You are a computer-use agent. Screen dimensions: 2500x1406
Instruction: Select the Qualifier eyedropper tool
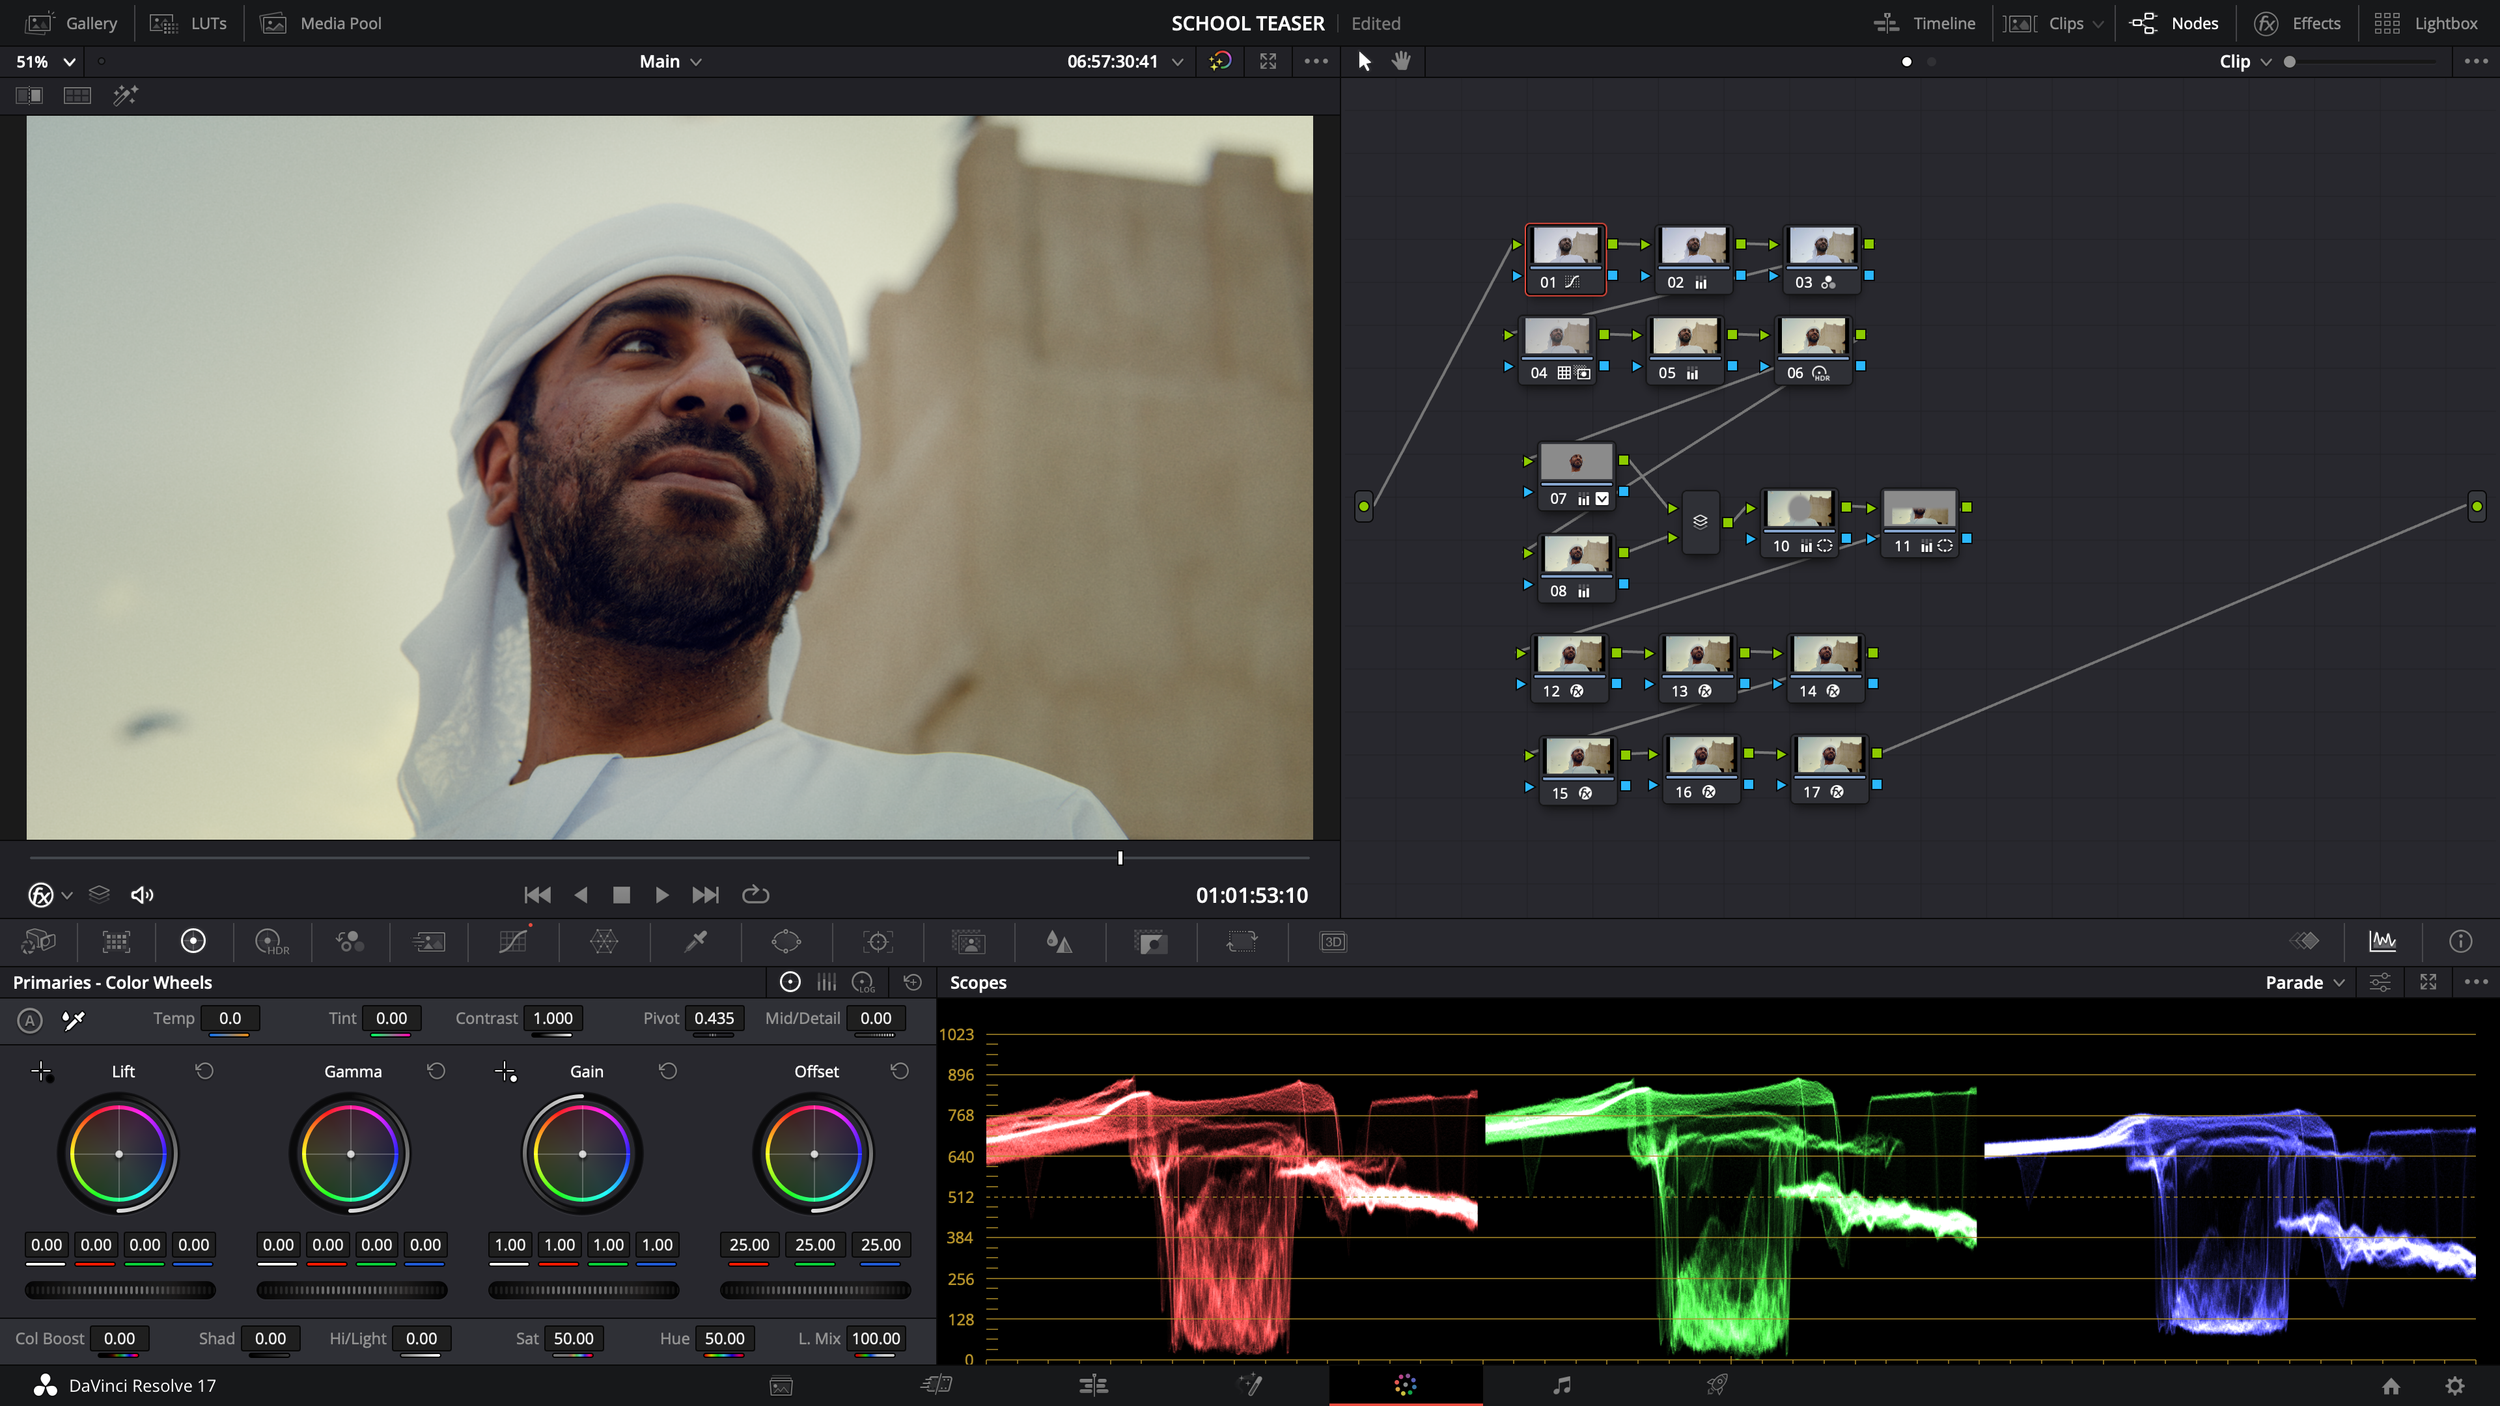(x=696, y=941)
